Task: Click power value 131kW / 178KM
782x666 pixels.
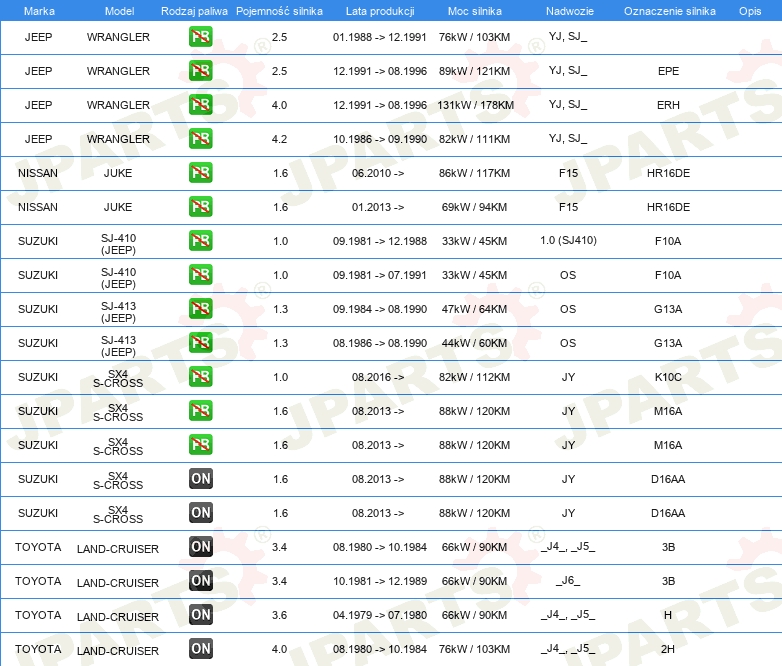Action: (x=475, y=105)
